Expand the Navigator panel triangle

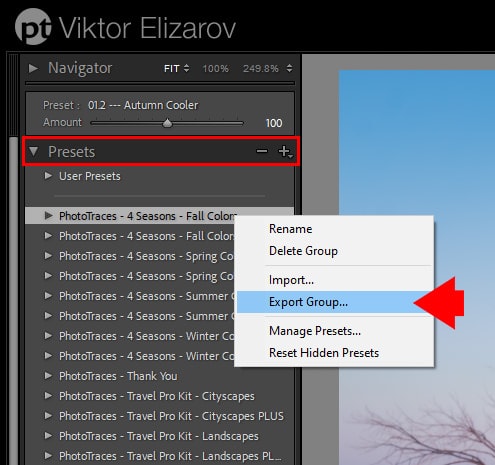[33, 68]
